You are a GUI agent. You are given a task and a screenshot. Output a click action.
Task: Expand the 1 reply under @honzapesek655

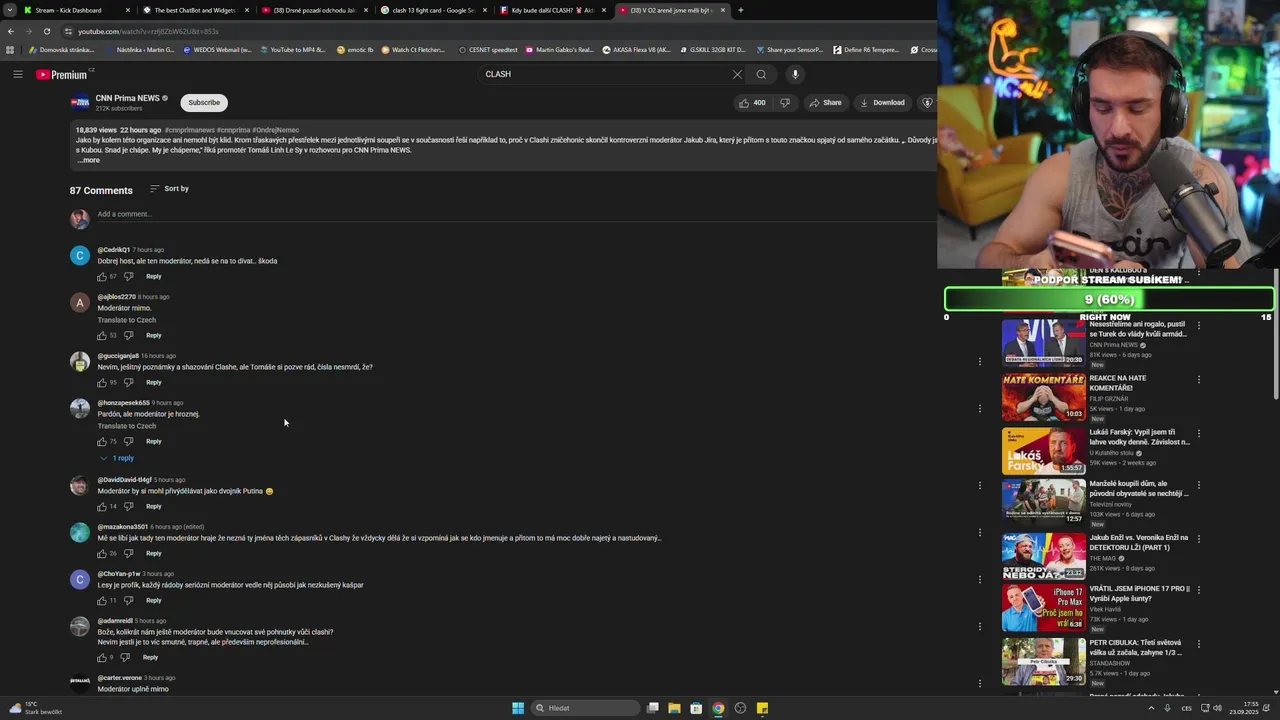117,458
